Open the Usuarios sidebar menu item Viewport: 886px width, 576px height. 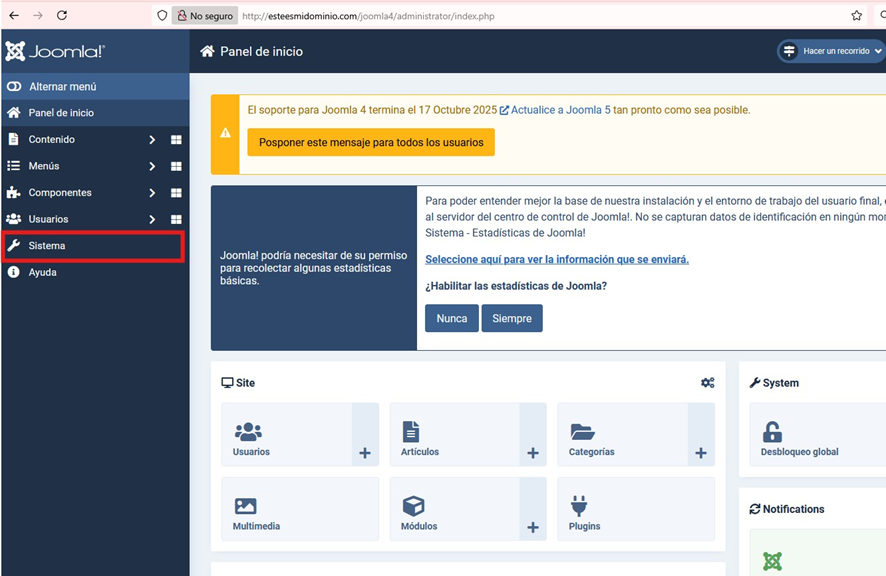point(49,219)
